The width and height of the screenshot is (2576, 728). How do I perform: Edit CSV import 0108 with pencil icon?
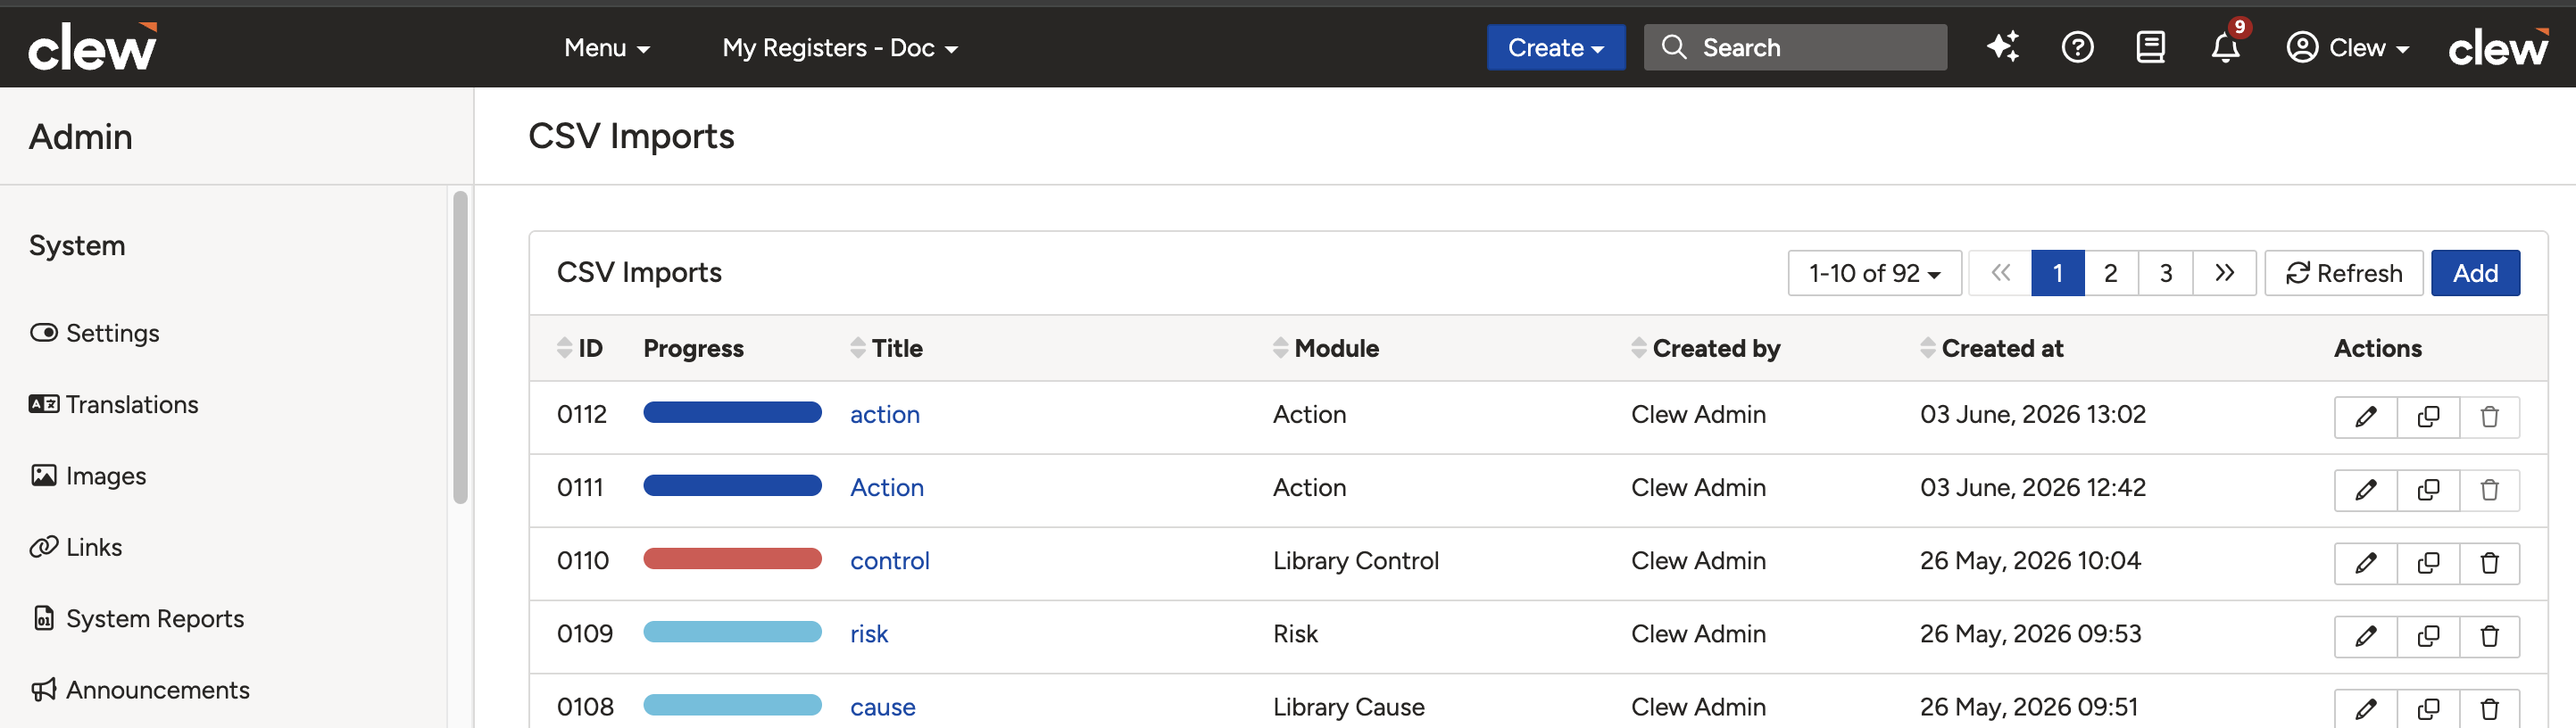tap(2365, 709)
